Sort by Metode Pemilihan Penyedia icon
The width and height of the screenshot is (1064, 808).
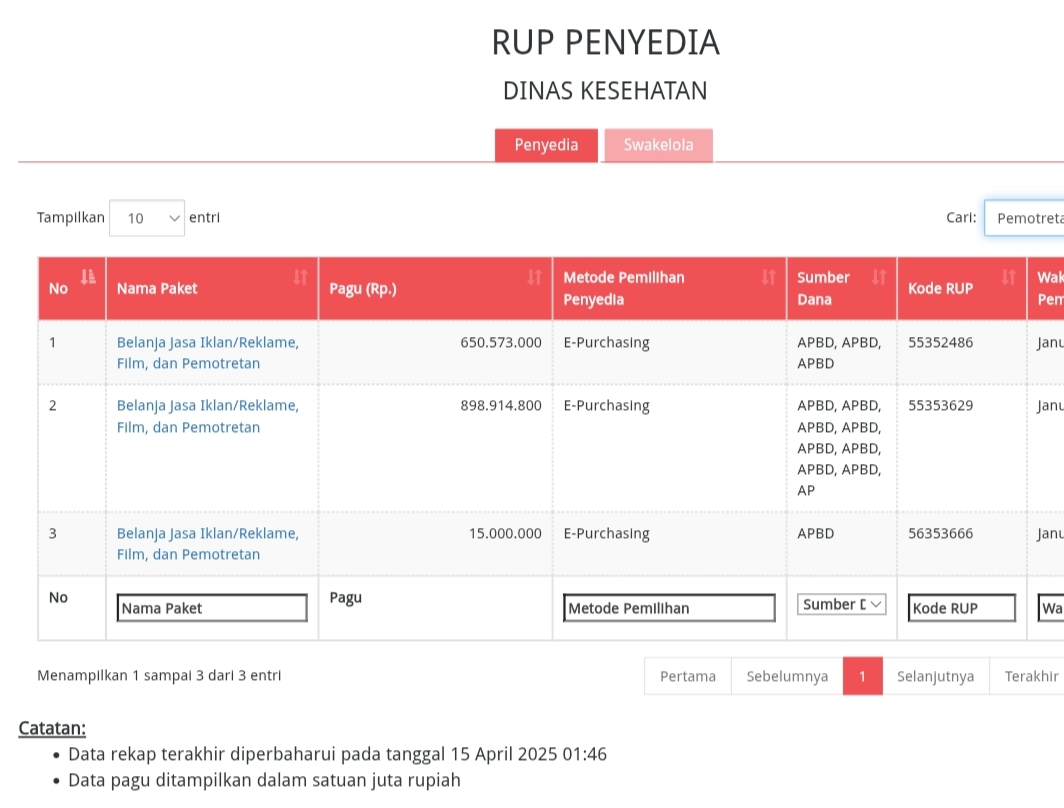pyautogui.click(x=768, y=277)
